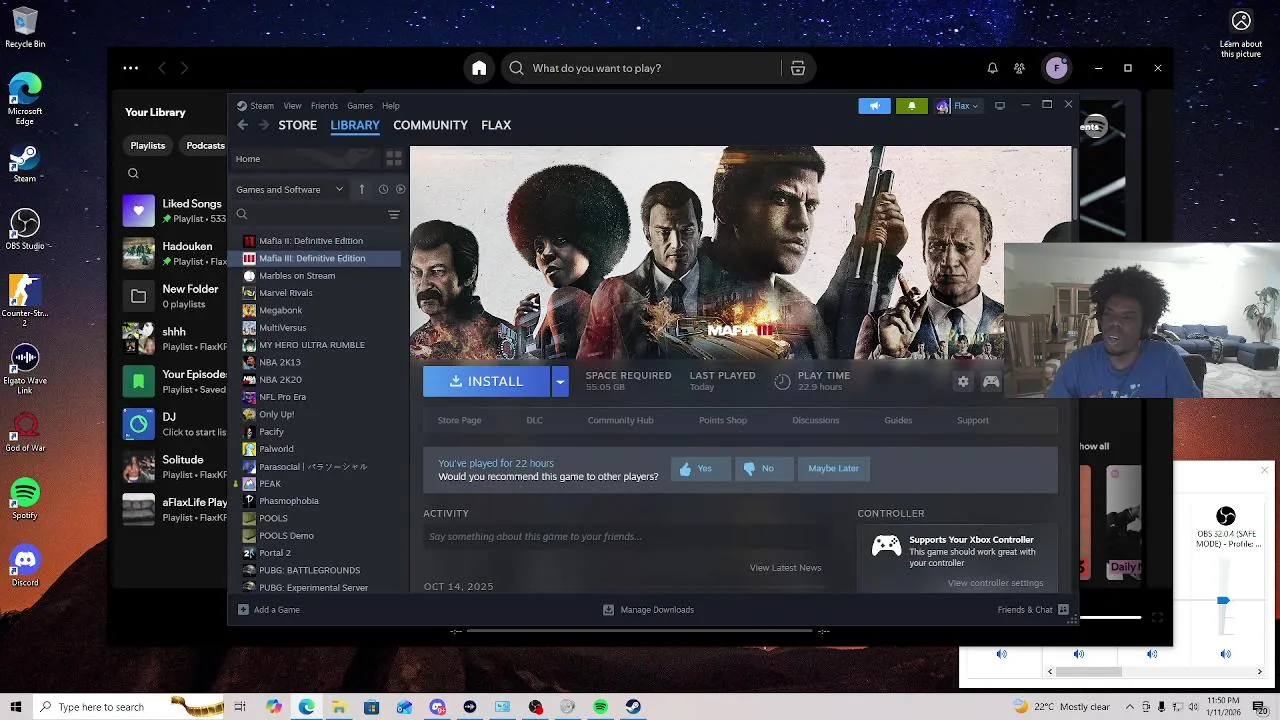
Task: Click the library search field
Action: [310, 215]
